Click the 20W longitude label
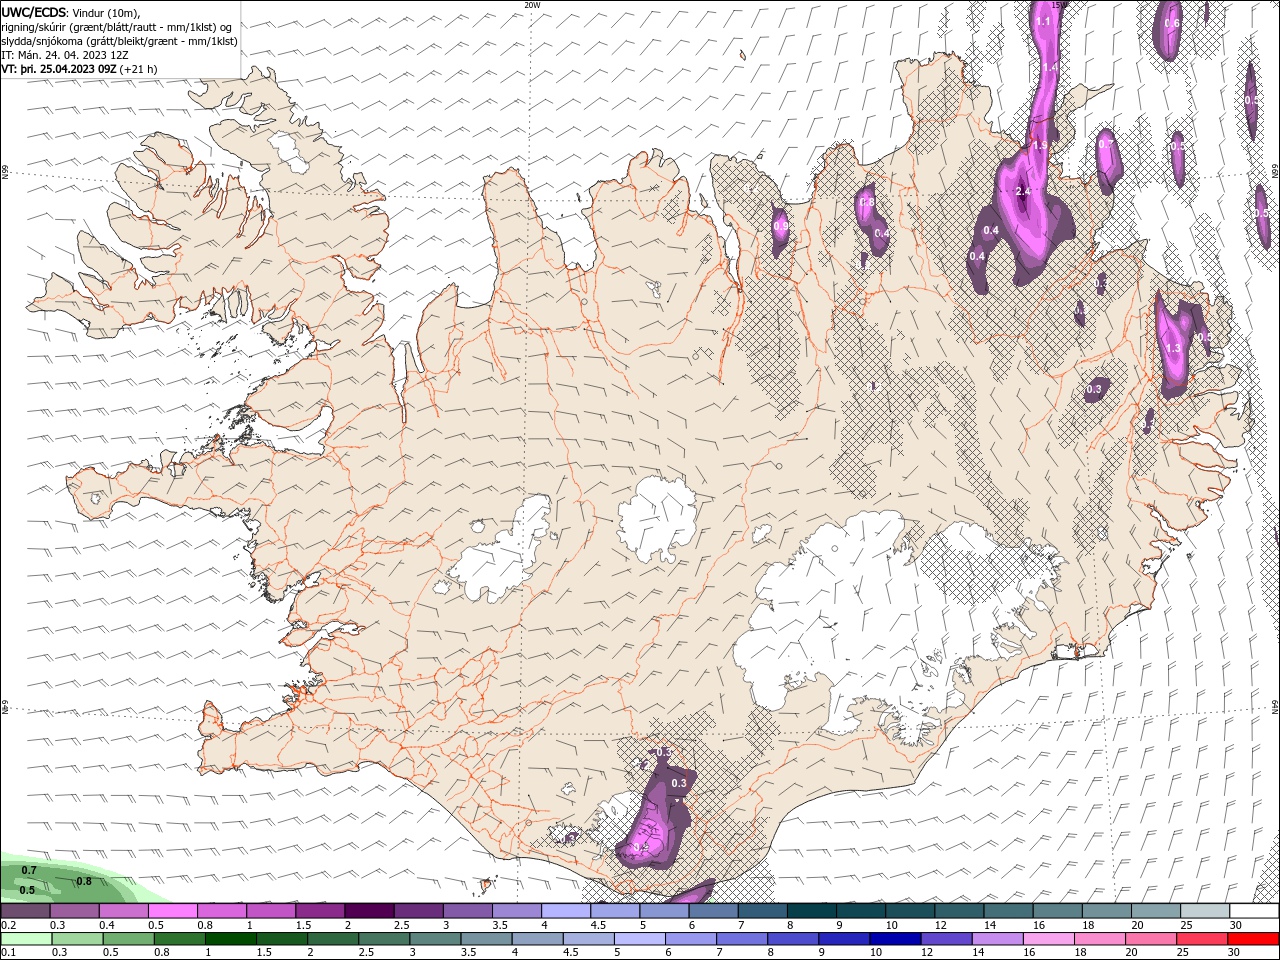Viewport: 1280px width, 960px height. click(532, 5)
